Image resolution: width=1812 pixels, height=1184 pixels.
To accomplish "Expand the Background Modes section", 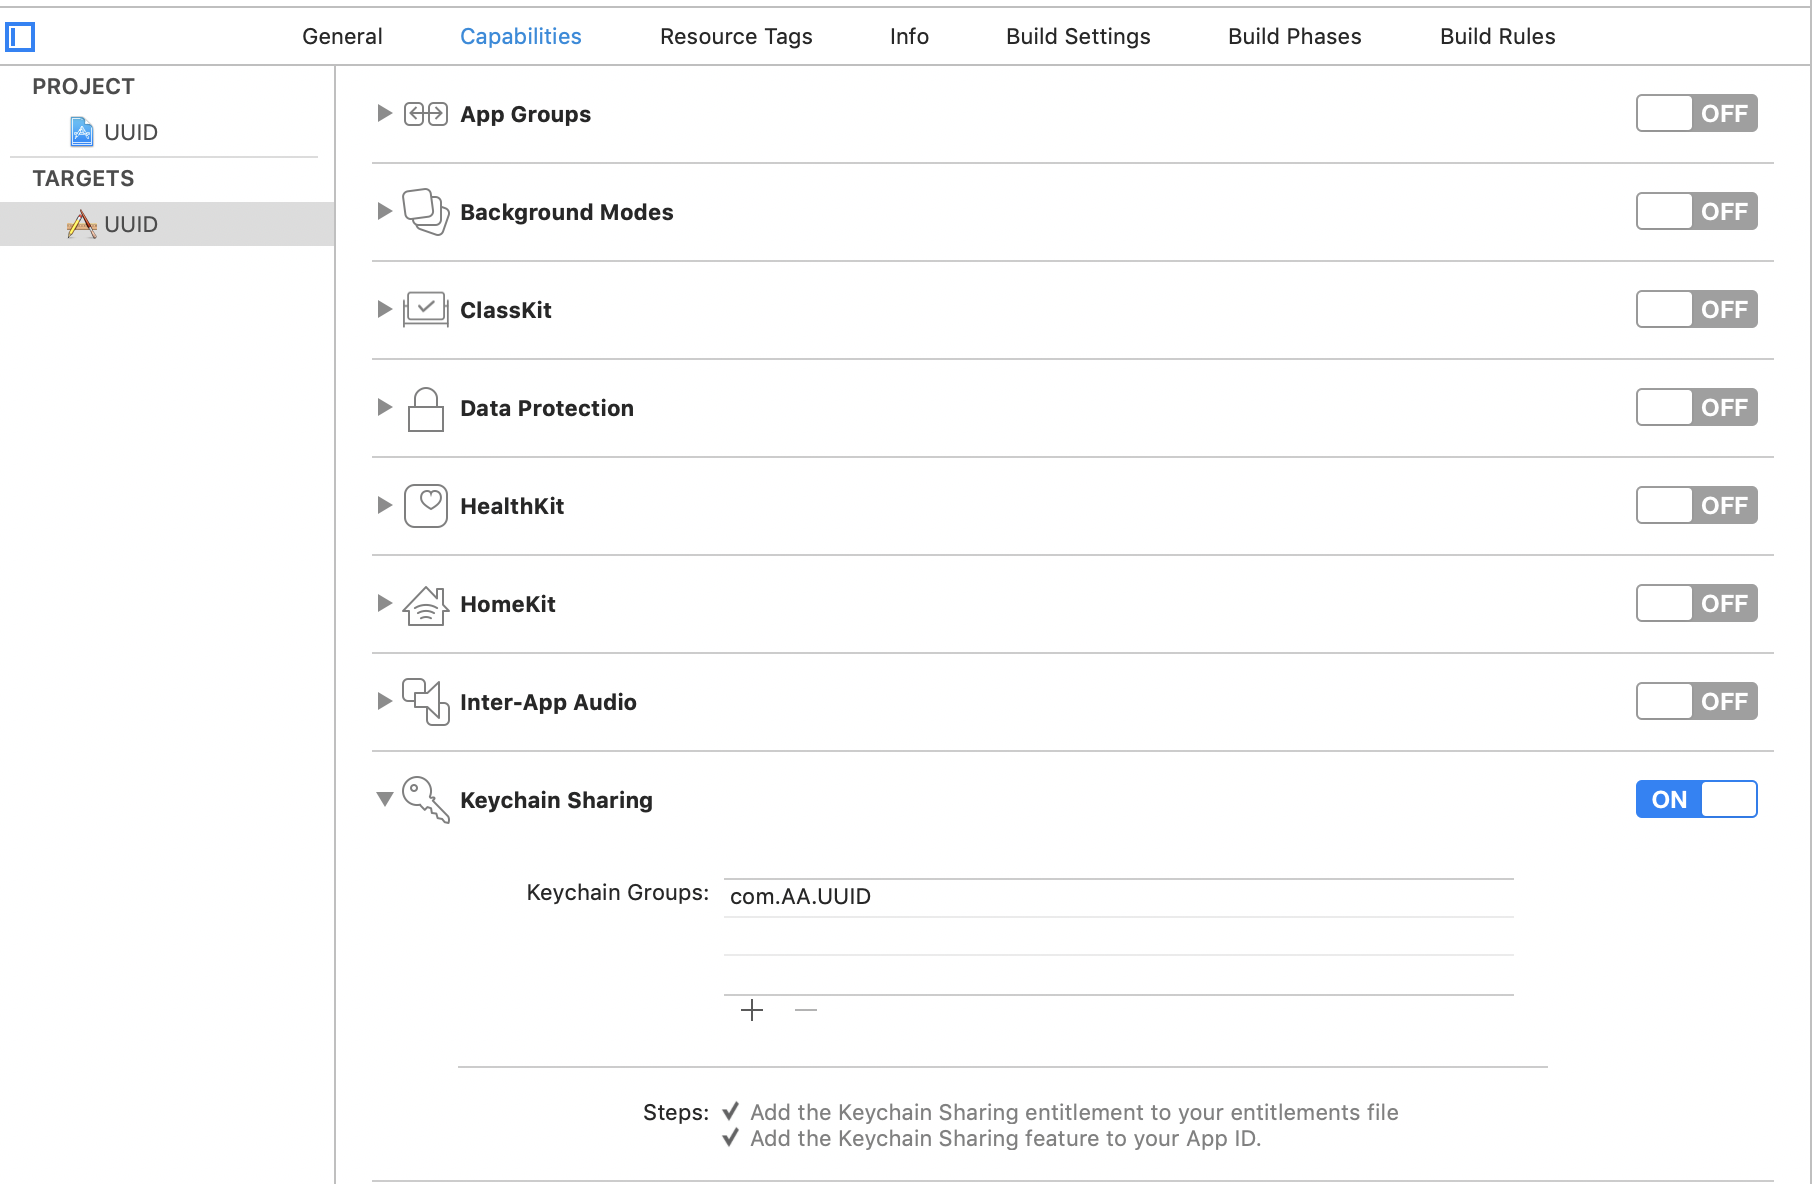I will pyautogui.click(x=384, y=211).
